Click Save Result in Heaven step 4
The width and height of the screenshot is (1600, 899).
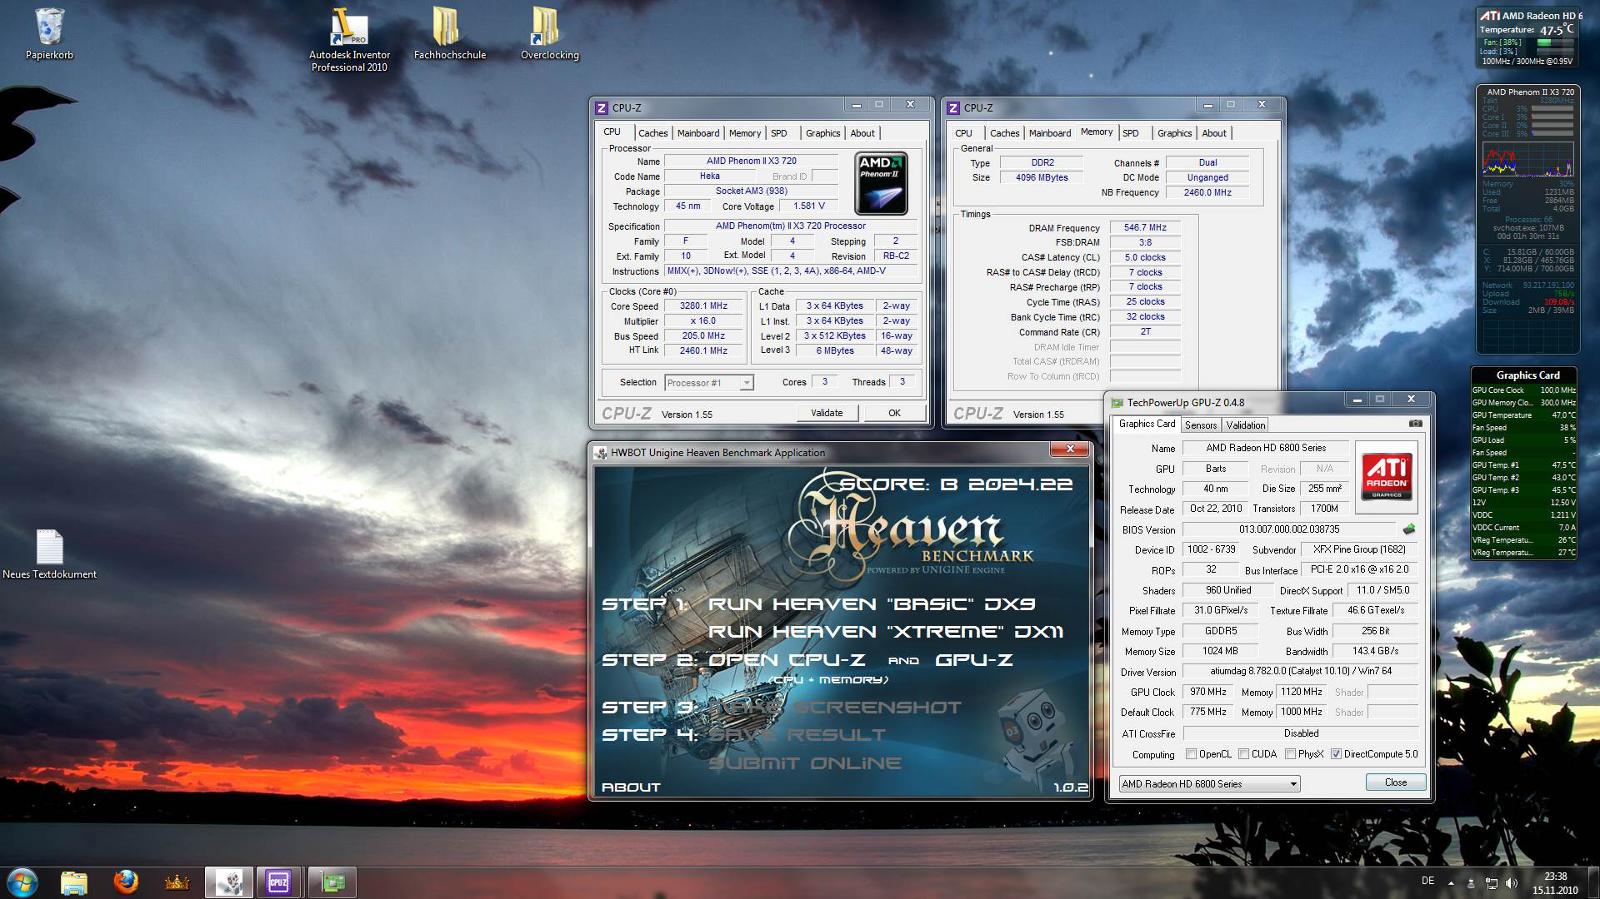pyautogui.click(x=796, y=735)
